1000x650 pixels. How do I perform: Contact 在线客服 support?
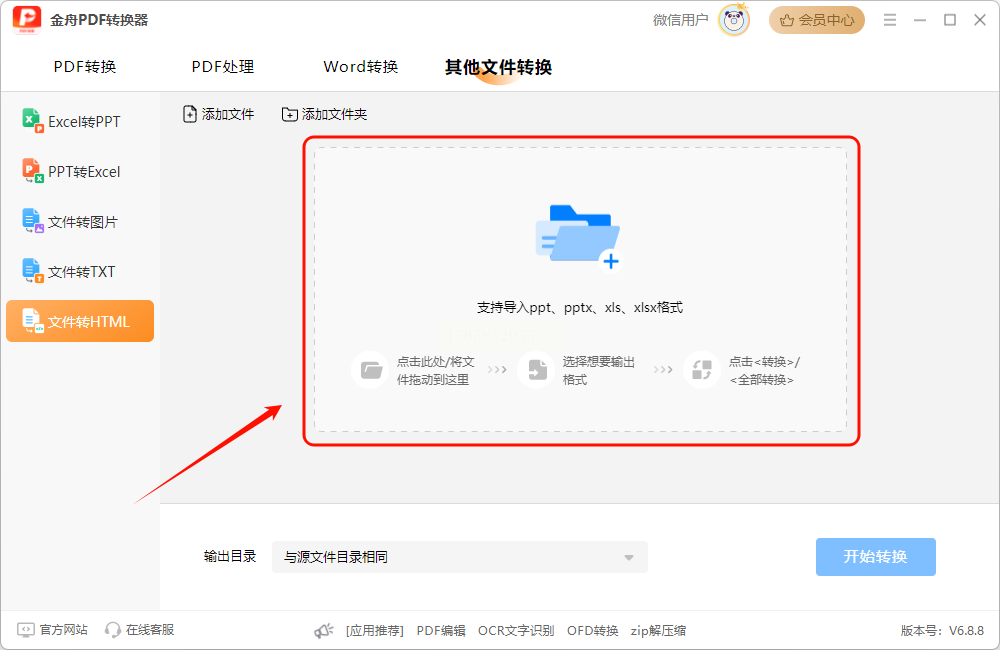click(140, 630)
